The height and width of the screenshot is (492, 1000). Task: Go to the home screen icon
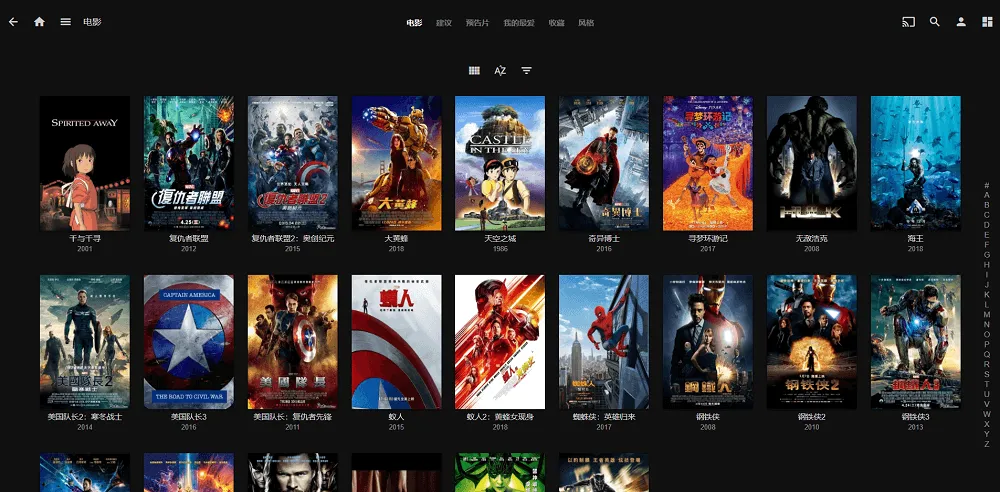coord(40,22)
